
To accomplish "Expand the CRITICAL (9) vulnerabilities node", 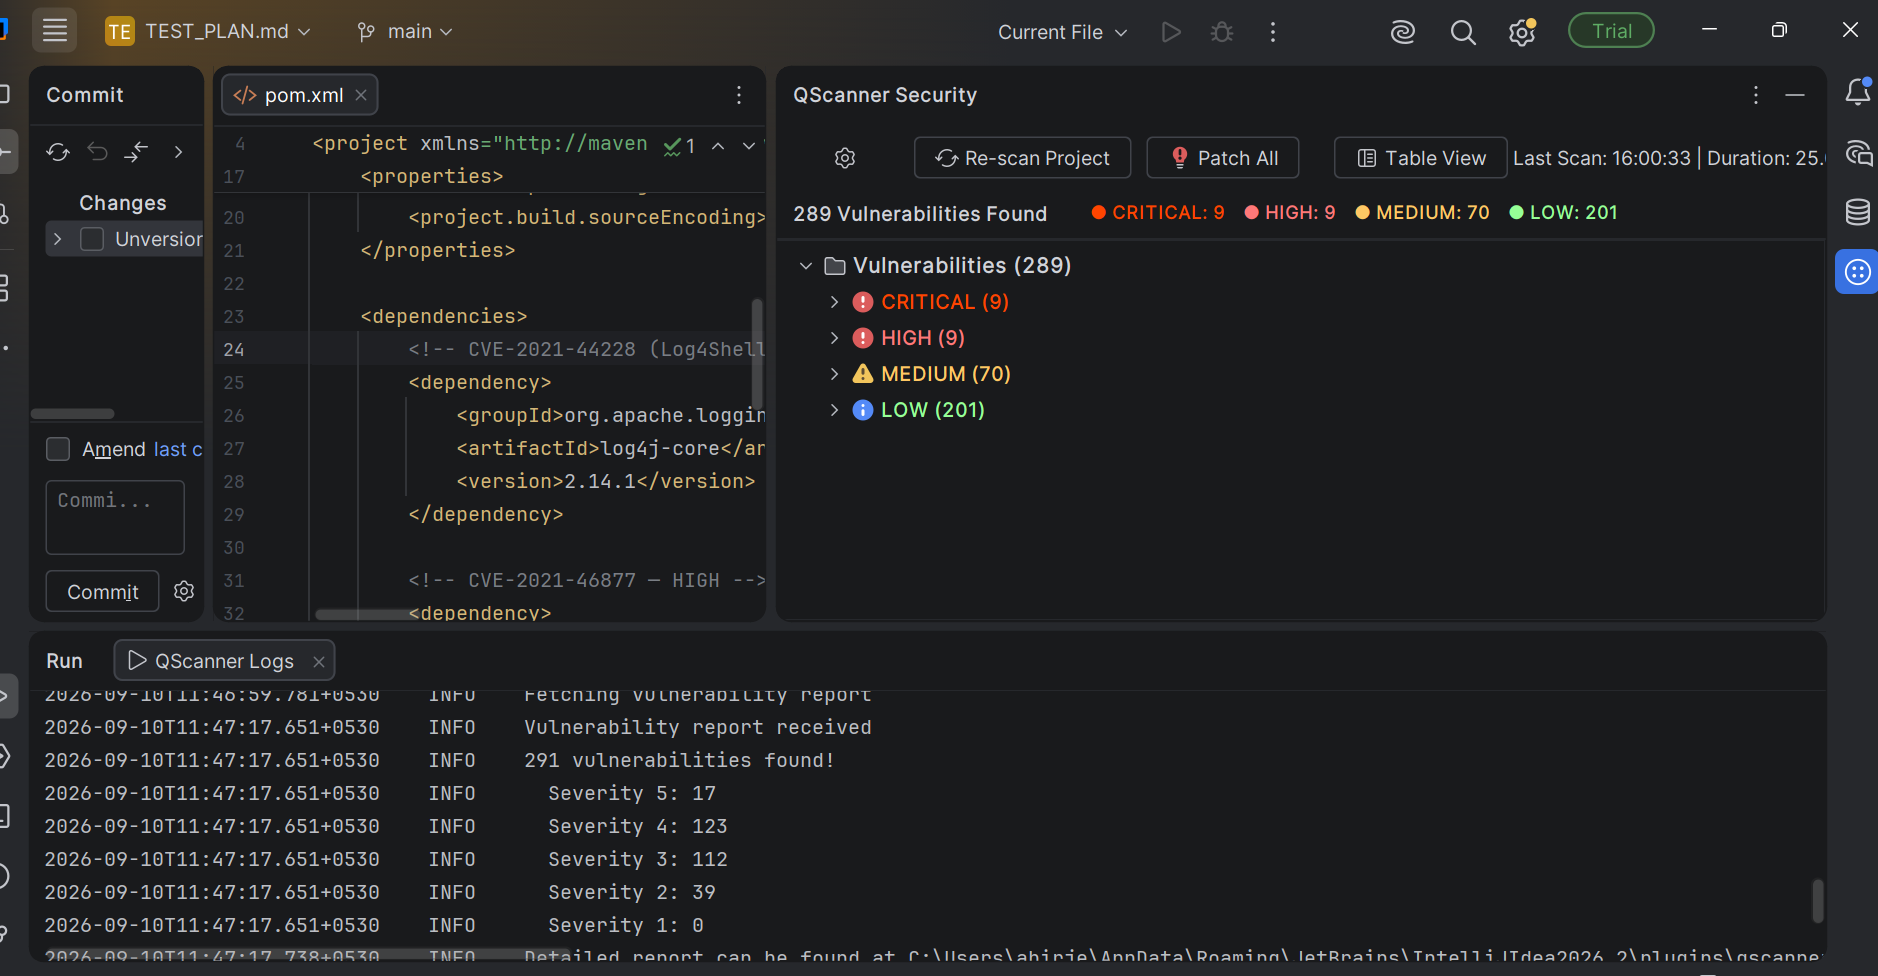I will [x=834, y=302].
